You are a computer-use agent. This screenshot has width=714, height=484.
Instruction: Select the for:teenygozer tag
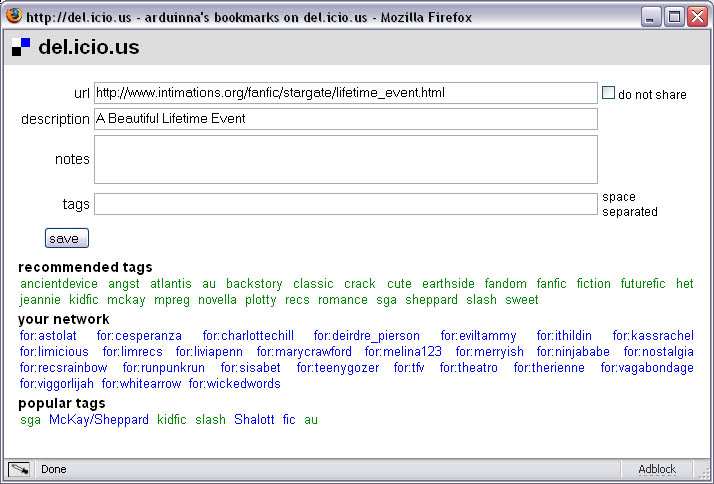pos(338,368)
